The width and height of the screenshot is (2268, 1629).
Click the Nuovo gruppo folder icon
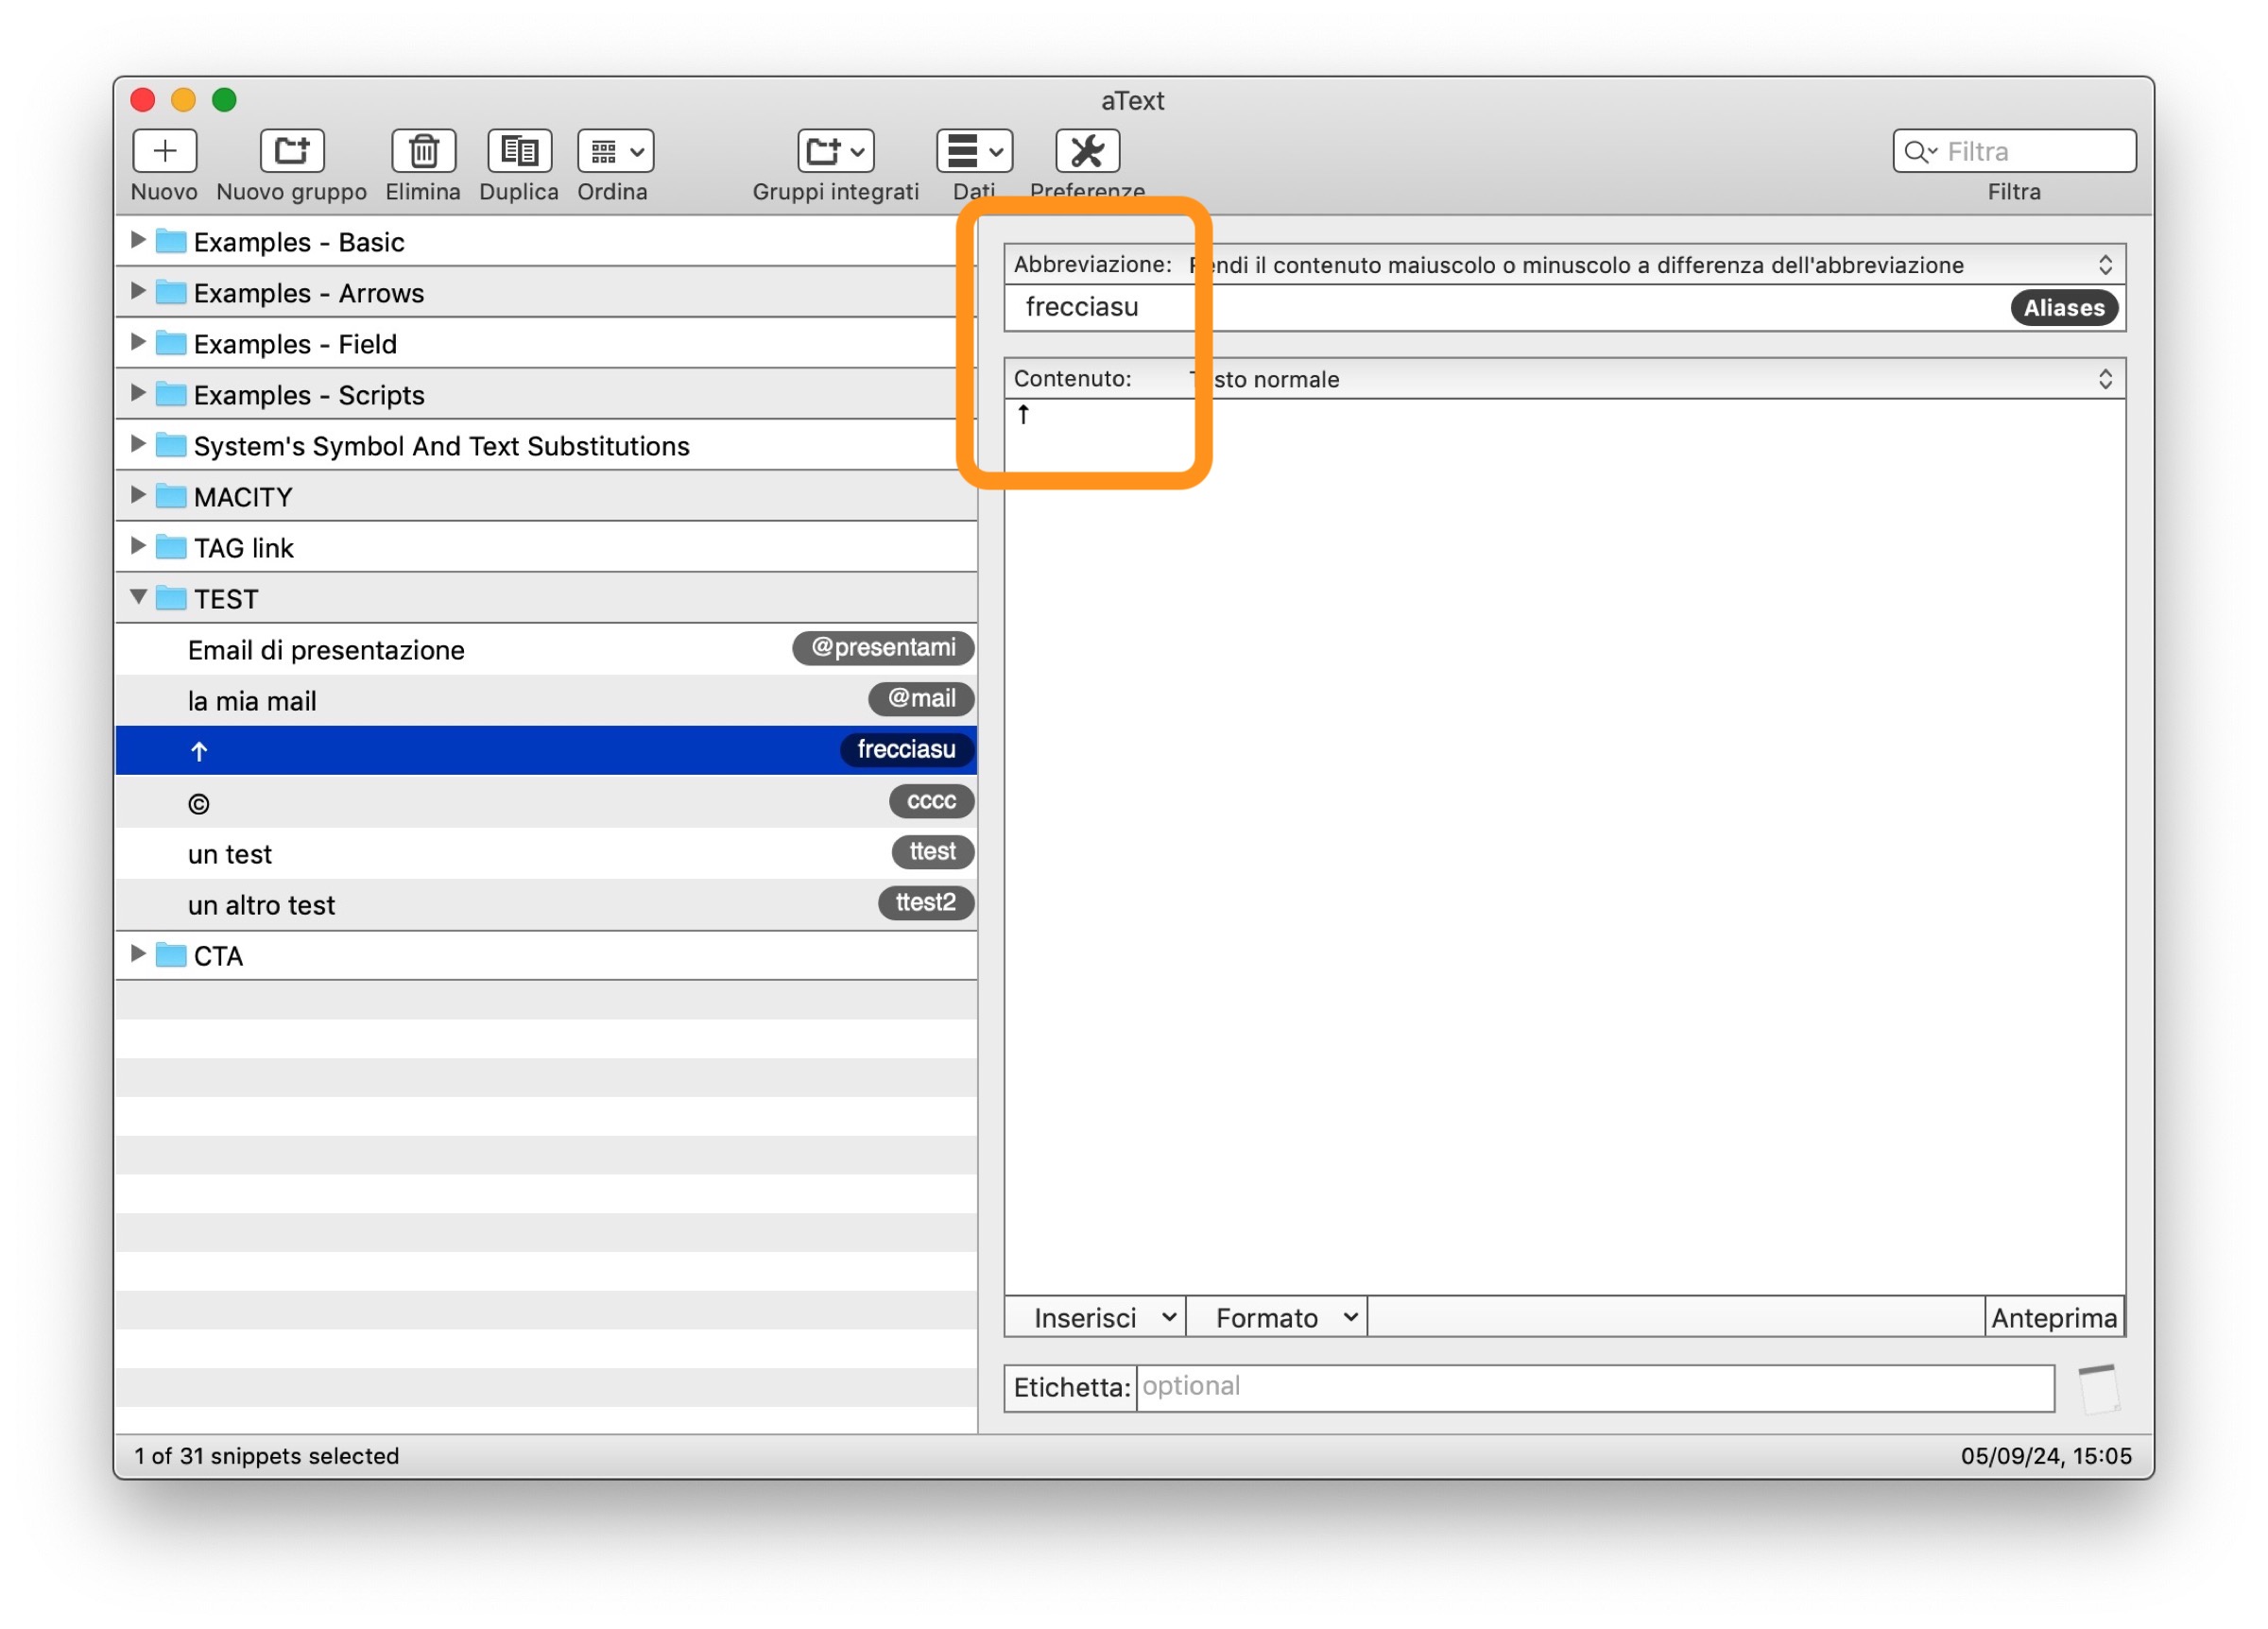(x=292, y=151)
